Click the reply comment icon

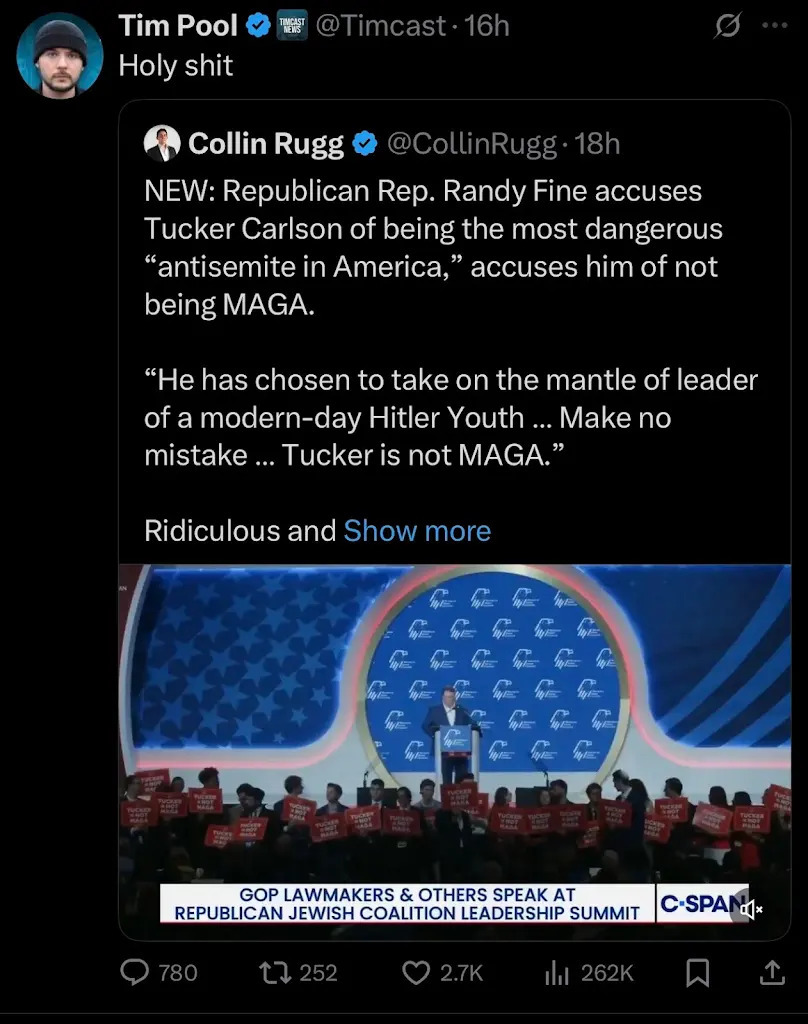(x=134, y=972)
